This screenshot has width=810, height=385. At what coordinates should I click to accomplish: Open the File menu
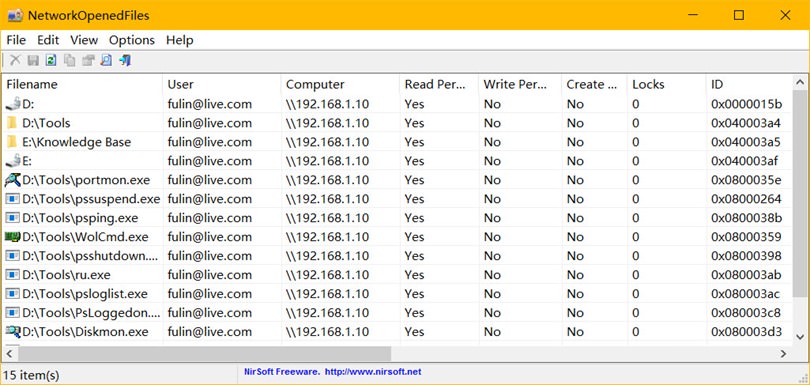tap(16, 40)
